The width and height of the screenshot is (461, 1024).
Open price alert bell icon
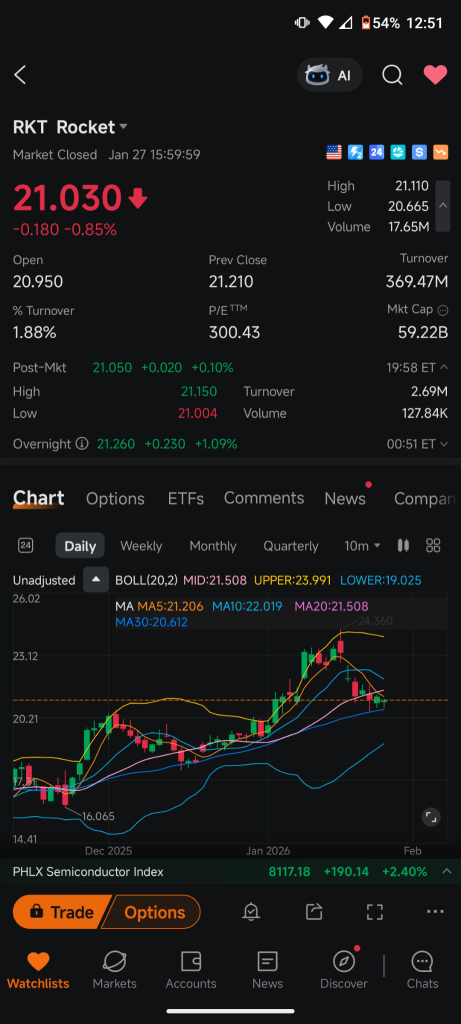tap(251, 912)
